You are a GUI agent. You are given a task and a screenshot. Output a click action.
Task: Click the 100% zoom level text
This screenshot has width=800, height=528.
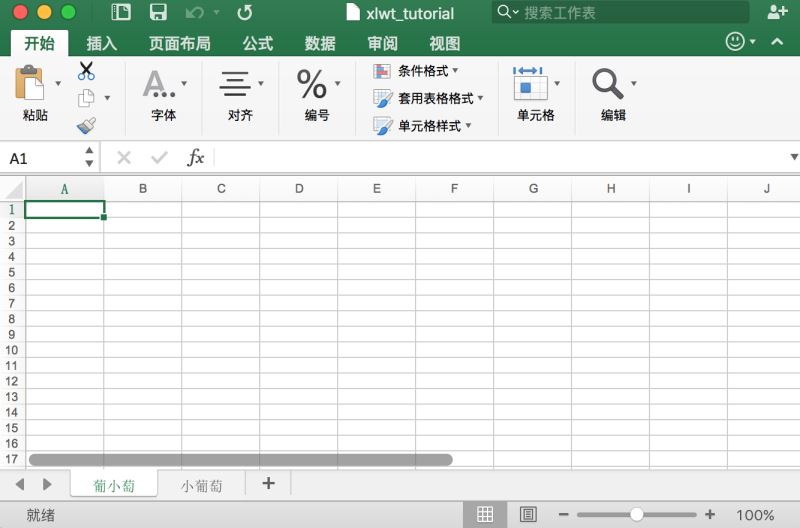tap(755, 515)
